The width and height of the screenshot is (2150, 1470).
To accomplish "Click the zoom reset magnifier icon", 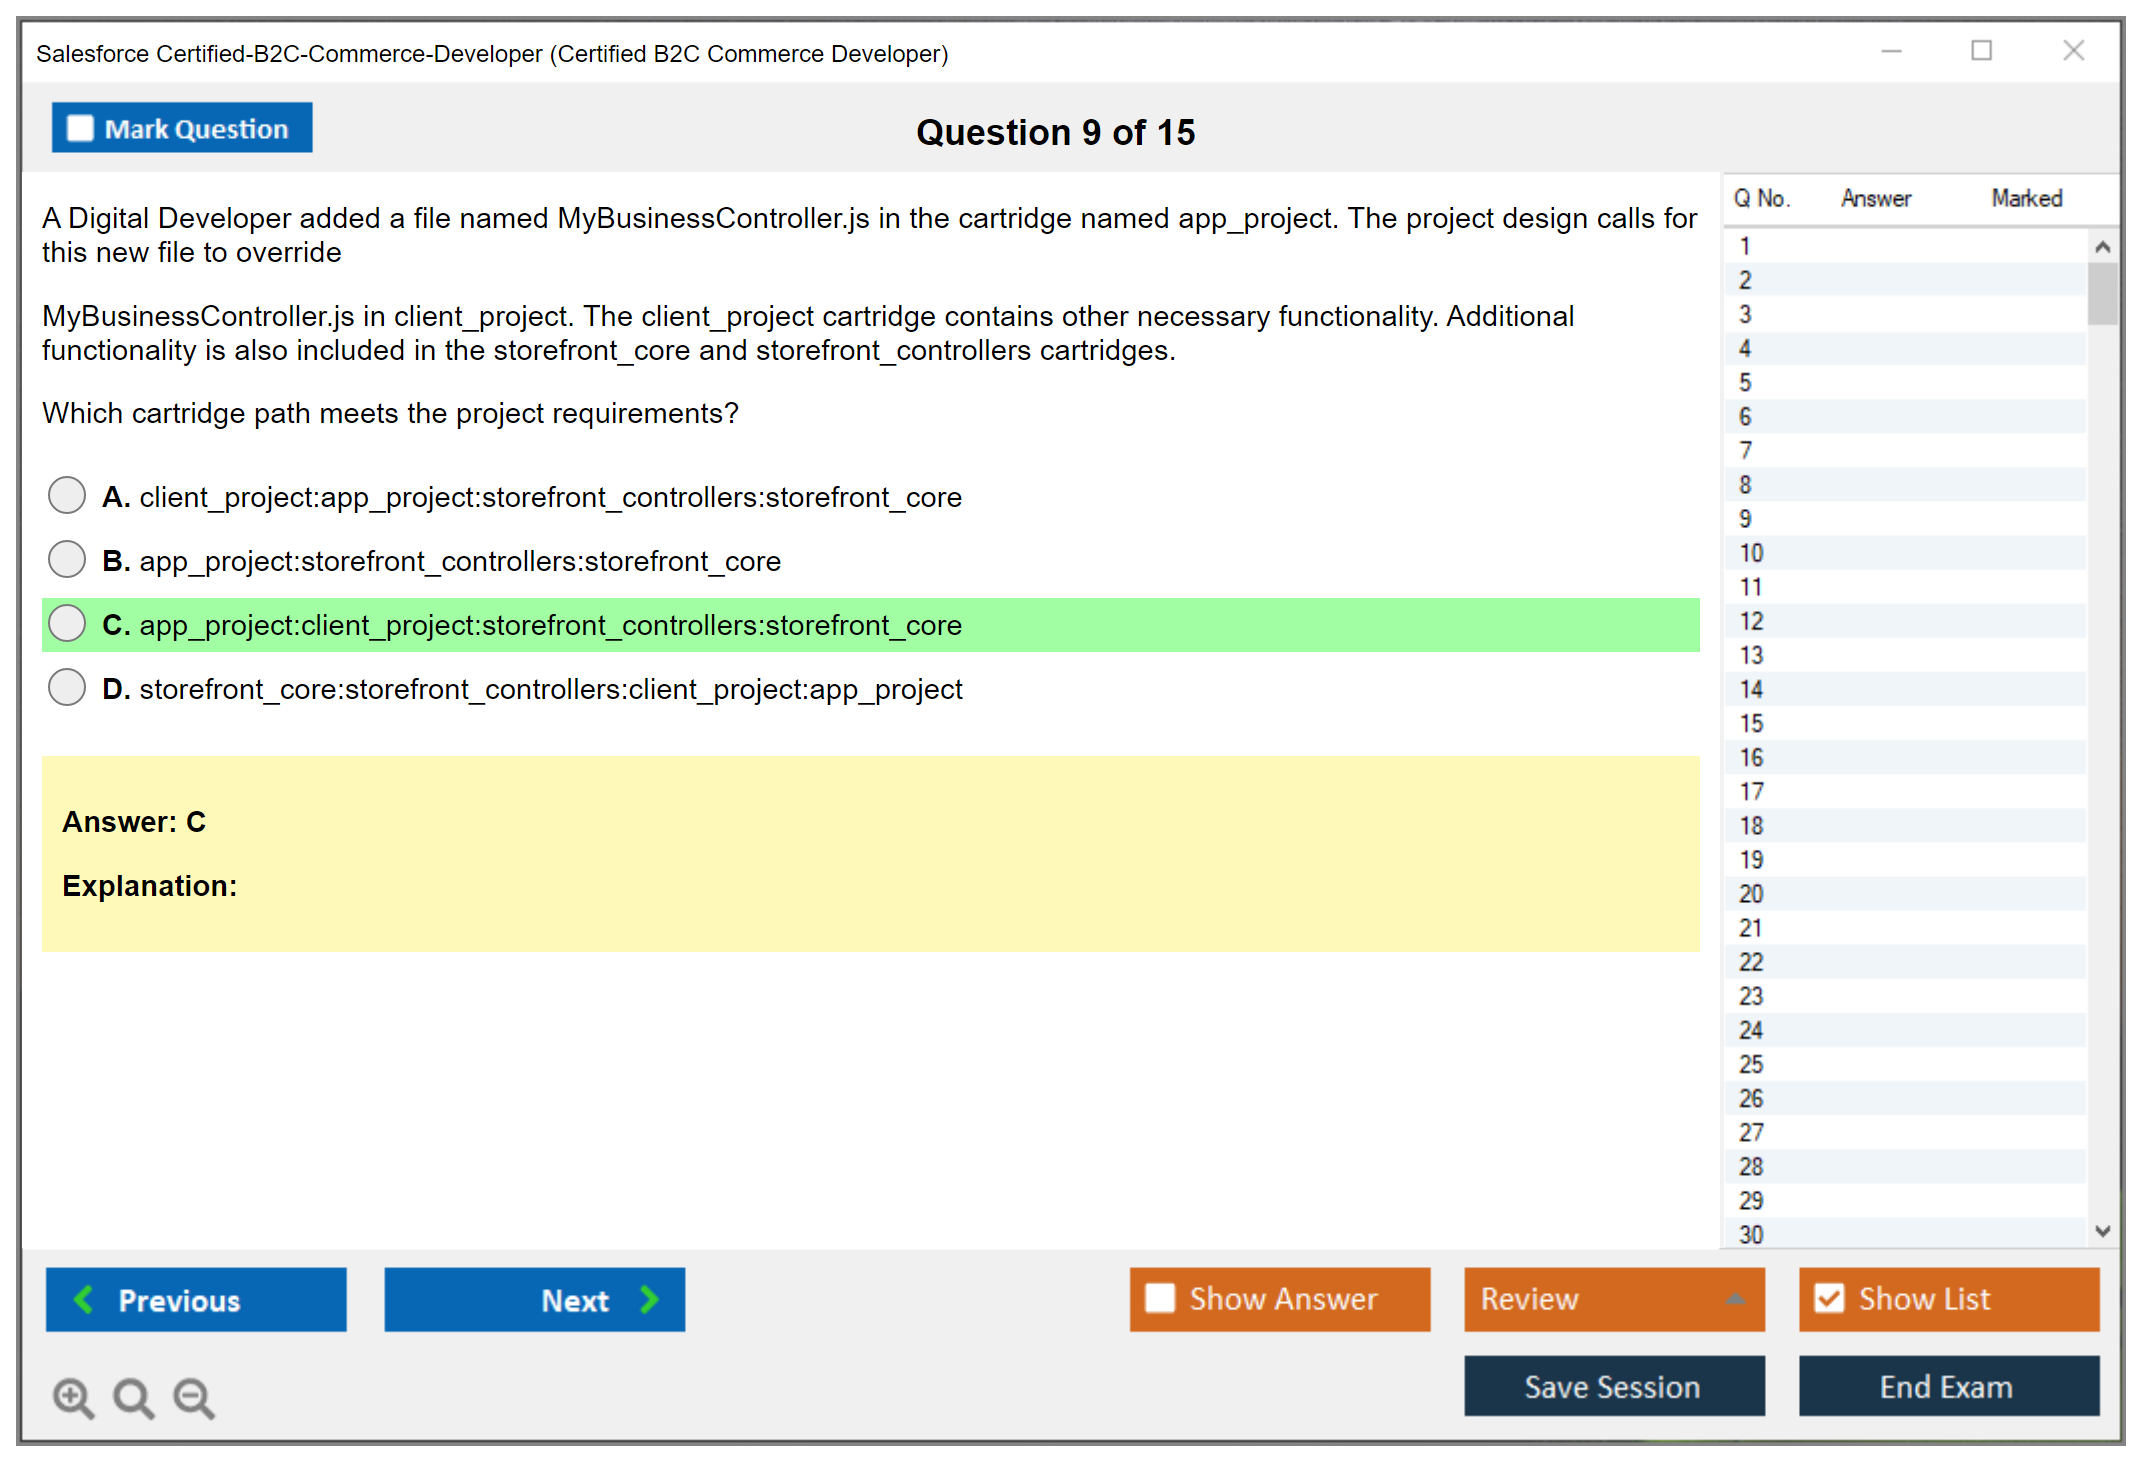I will coord(133,1397).
